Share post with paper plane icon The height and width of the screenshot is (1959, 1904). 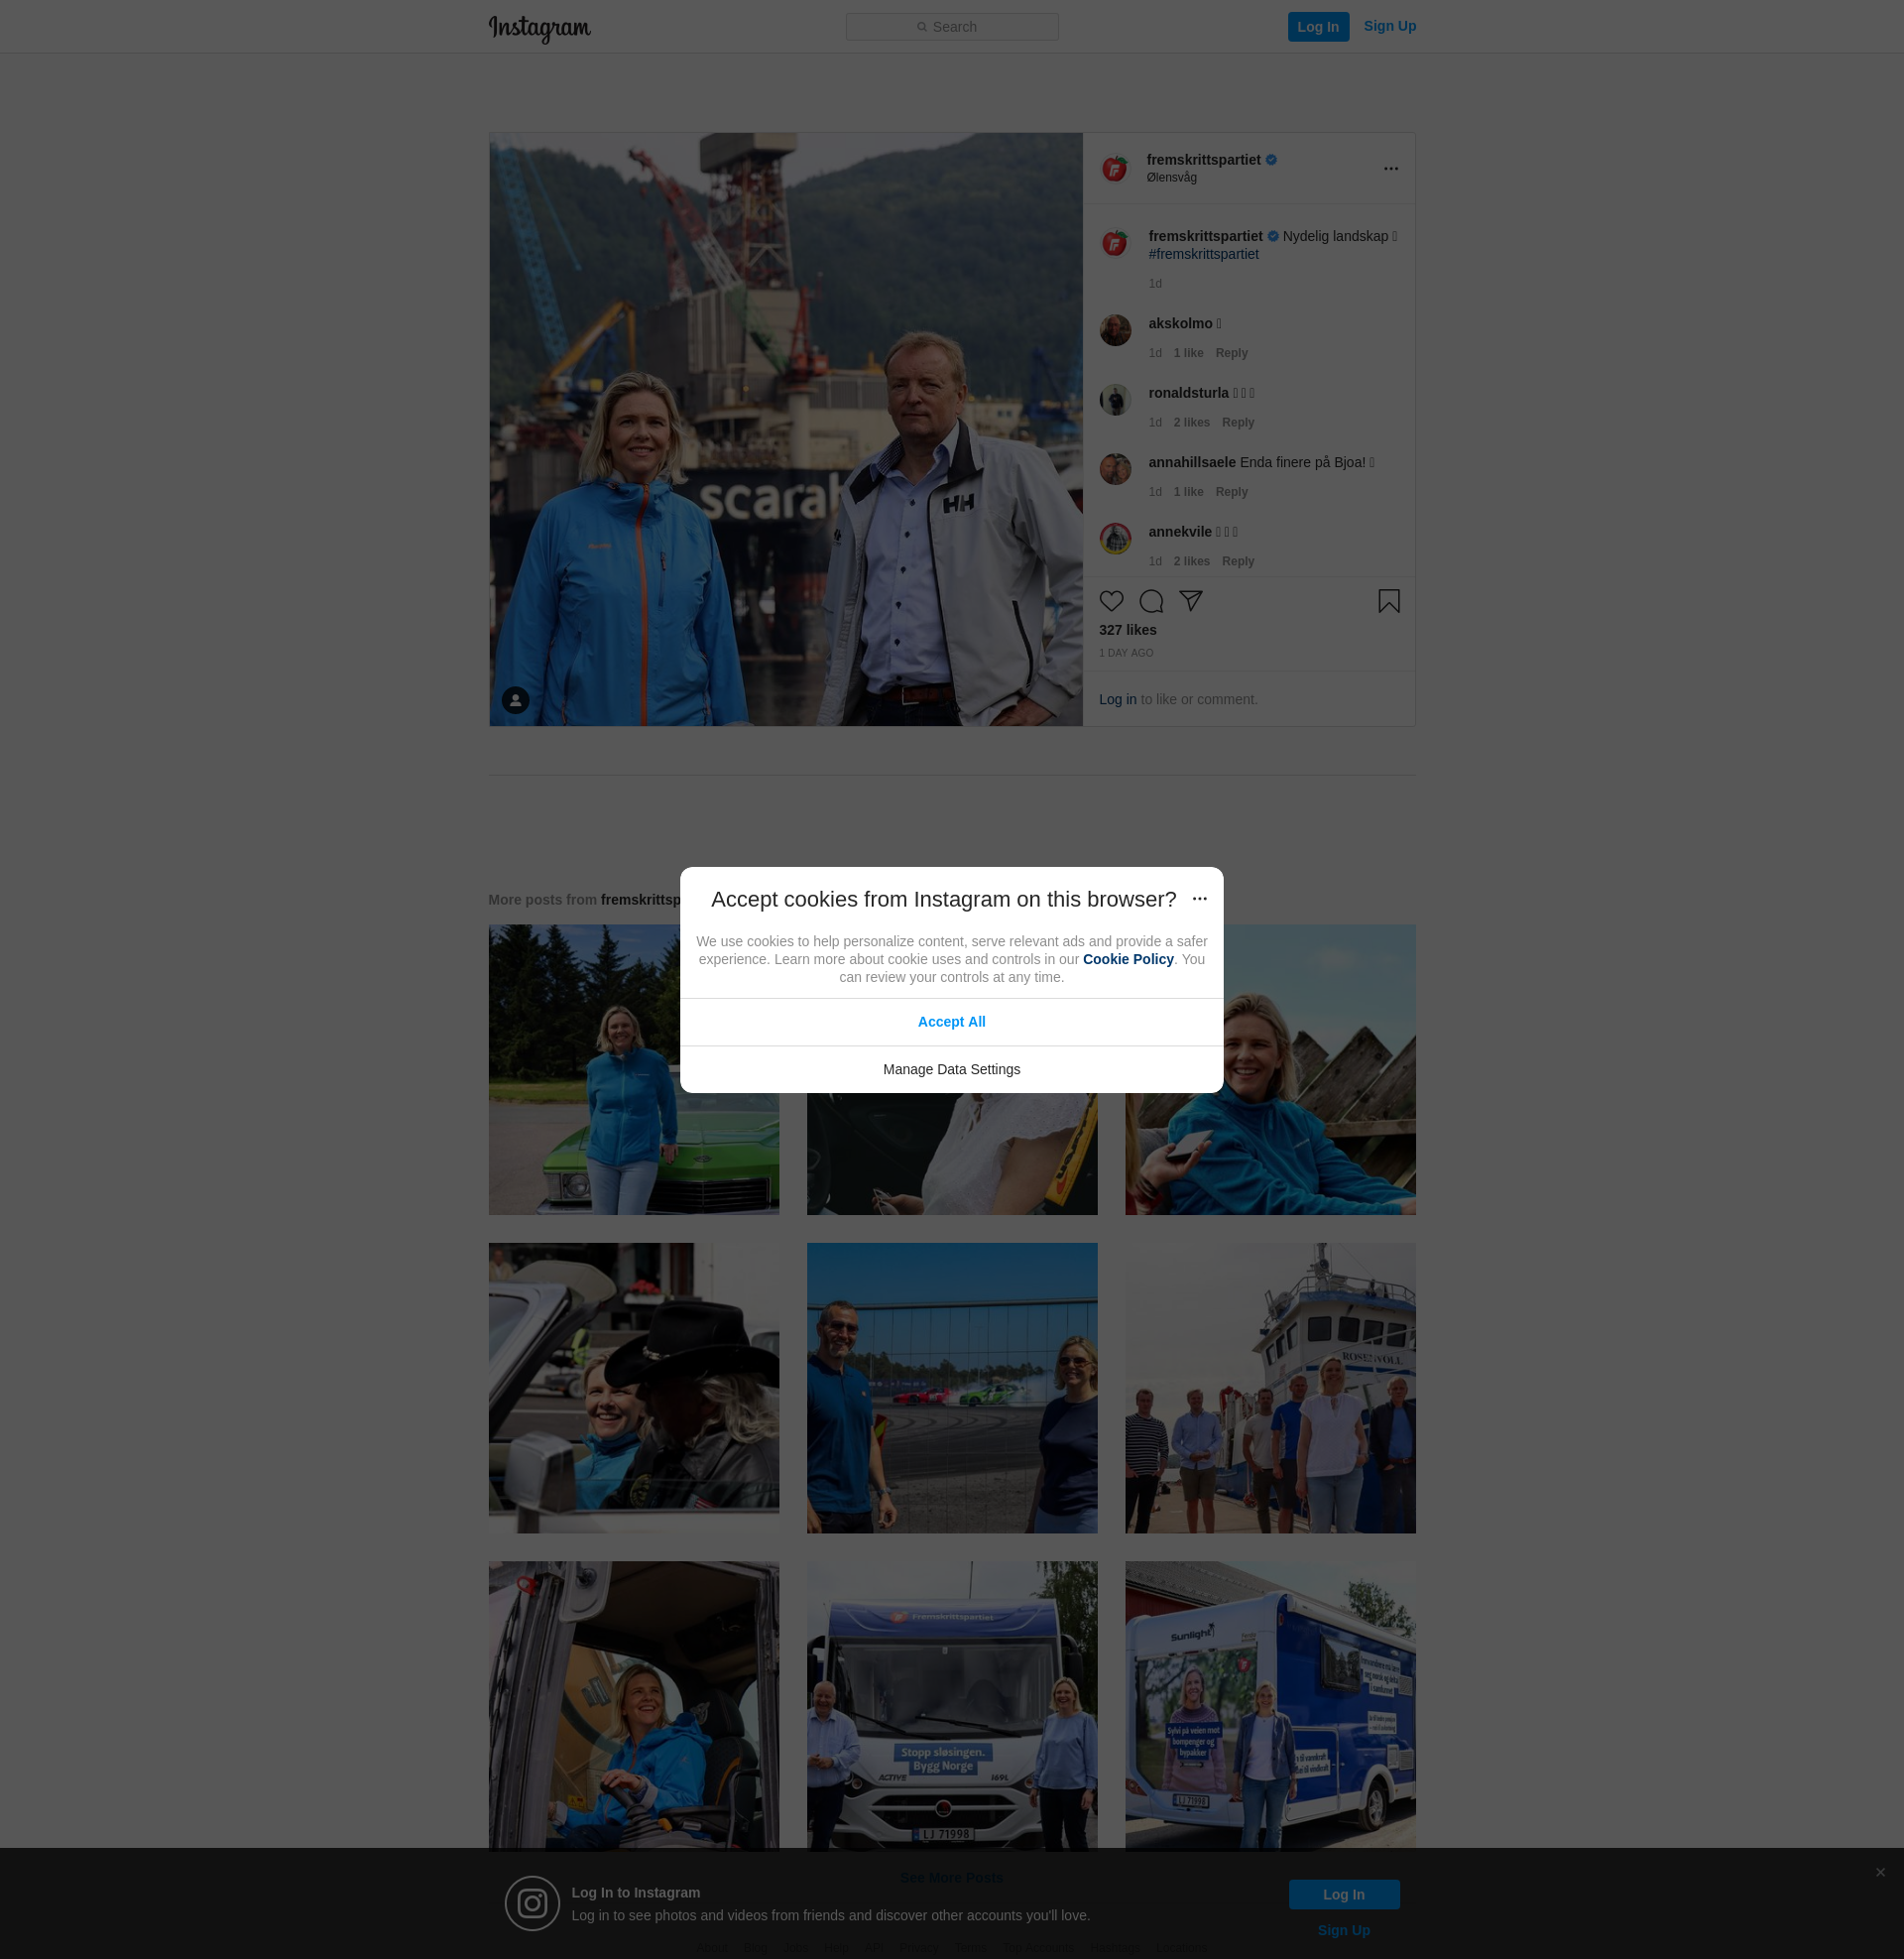click(1190, 600)
